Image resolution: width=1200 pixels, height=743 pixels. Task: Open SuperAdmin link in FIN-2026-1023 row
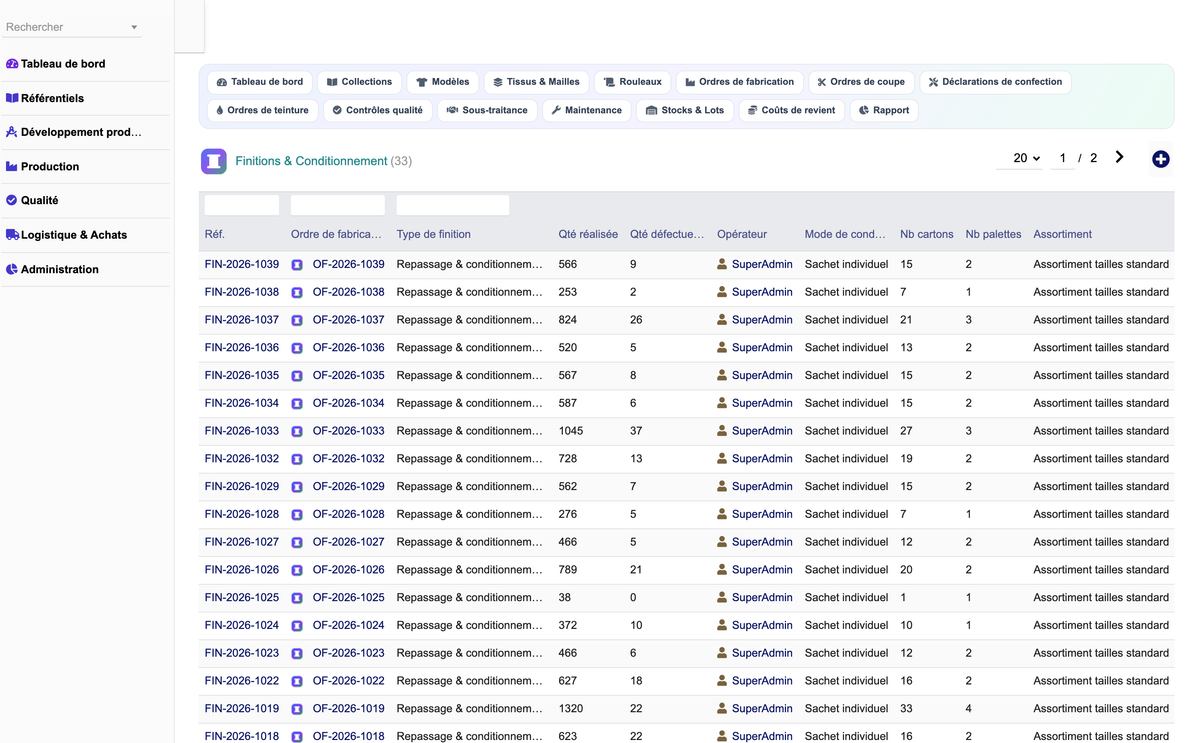(x=762, y=653)
